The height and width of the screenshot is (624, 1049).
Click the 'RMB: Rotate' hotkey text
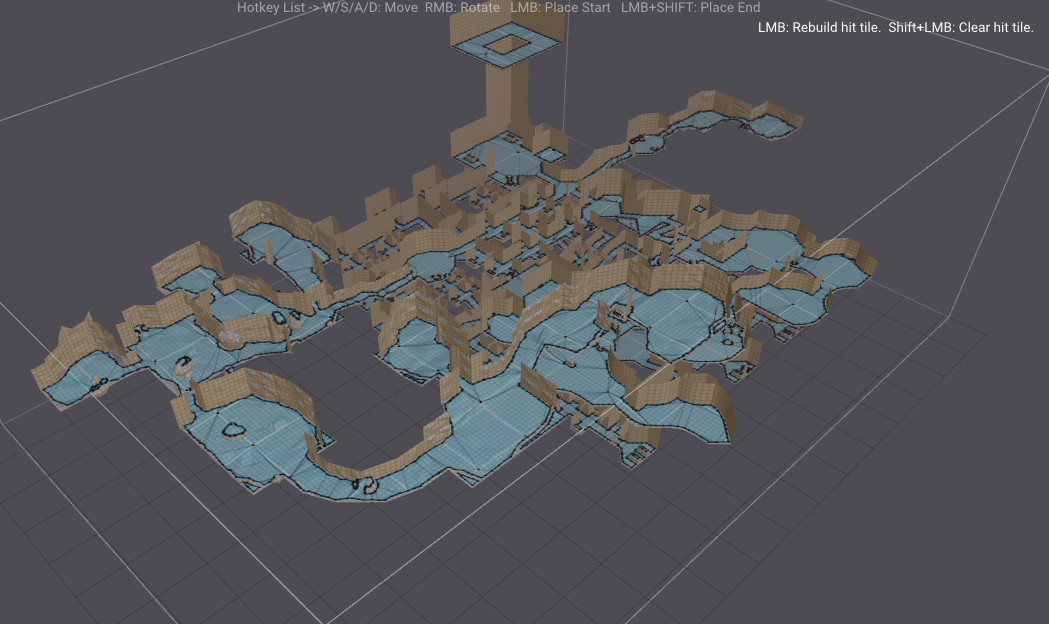point(462,8)
